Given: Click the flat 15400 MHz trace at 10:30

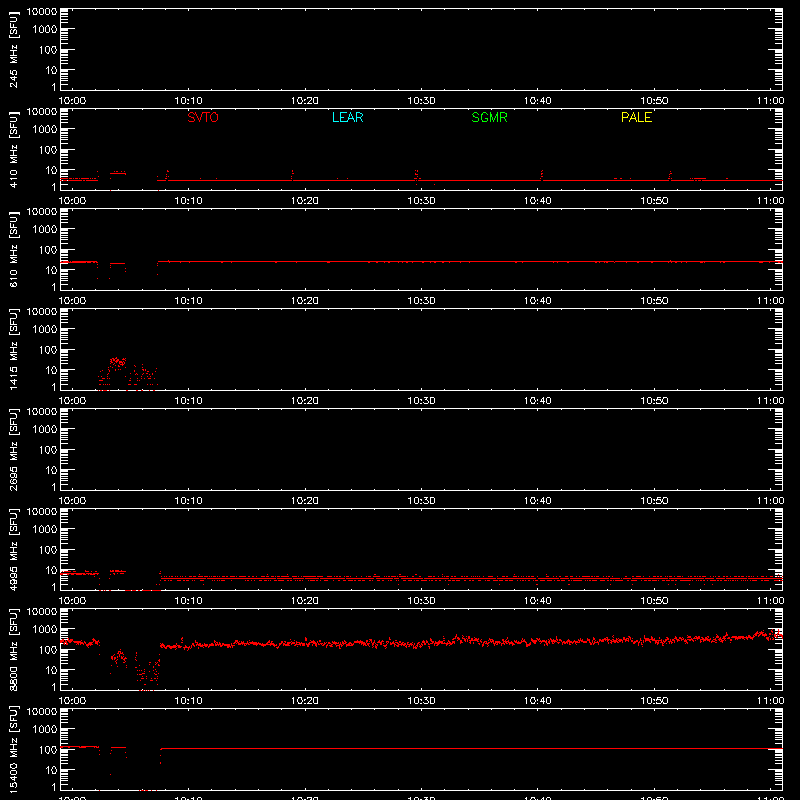Looking at the screenshot, I should click(421, 748).
